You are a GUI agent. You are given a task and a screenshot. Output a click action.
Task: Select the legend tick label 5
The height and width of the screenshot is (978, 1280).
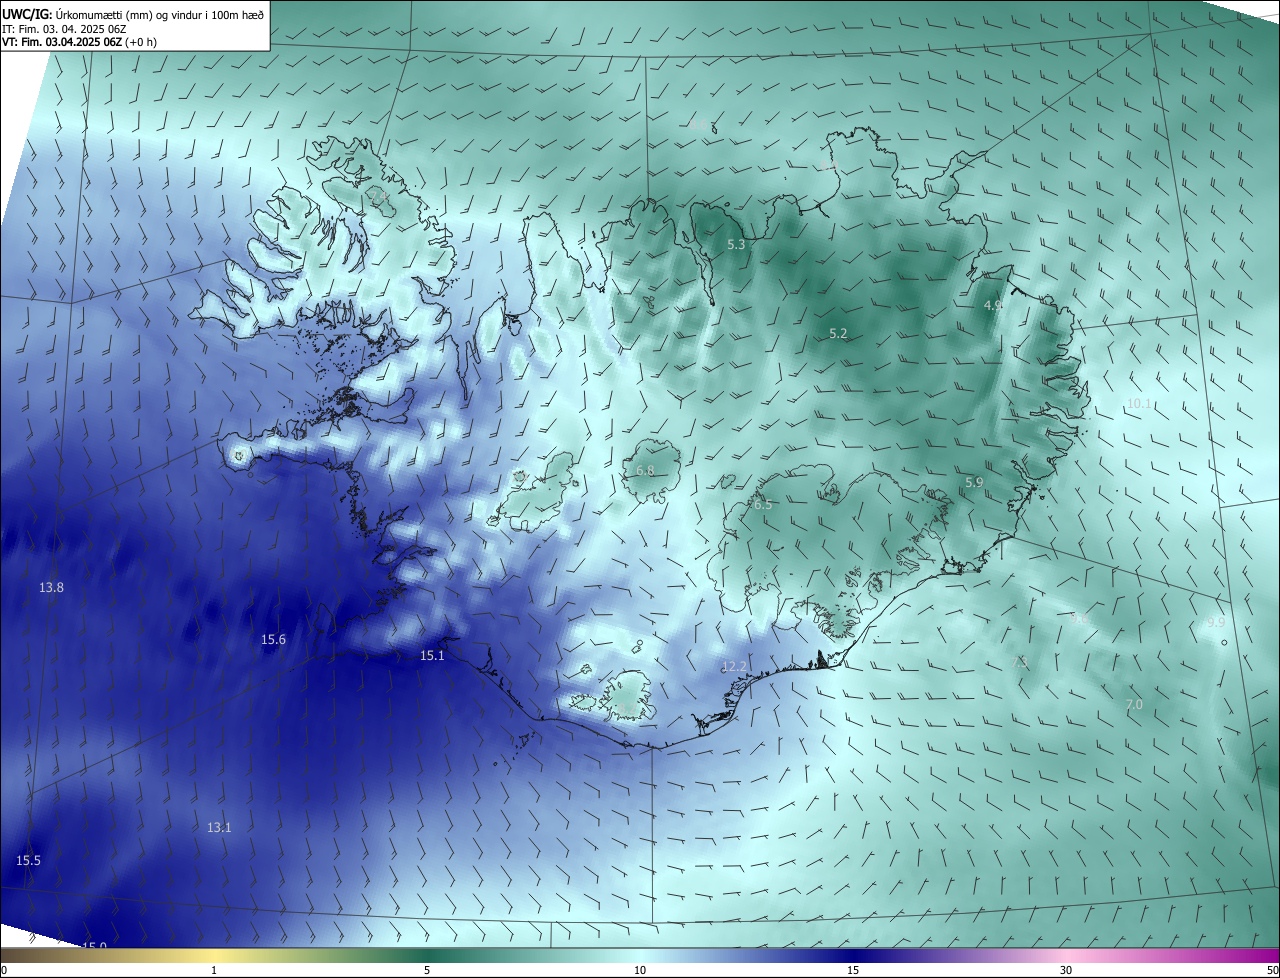point(427,971)
